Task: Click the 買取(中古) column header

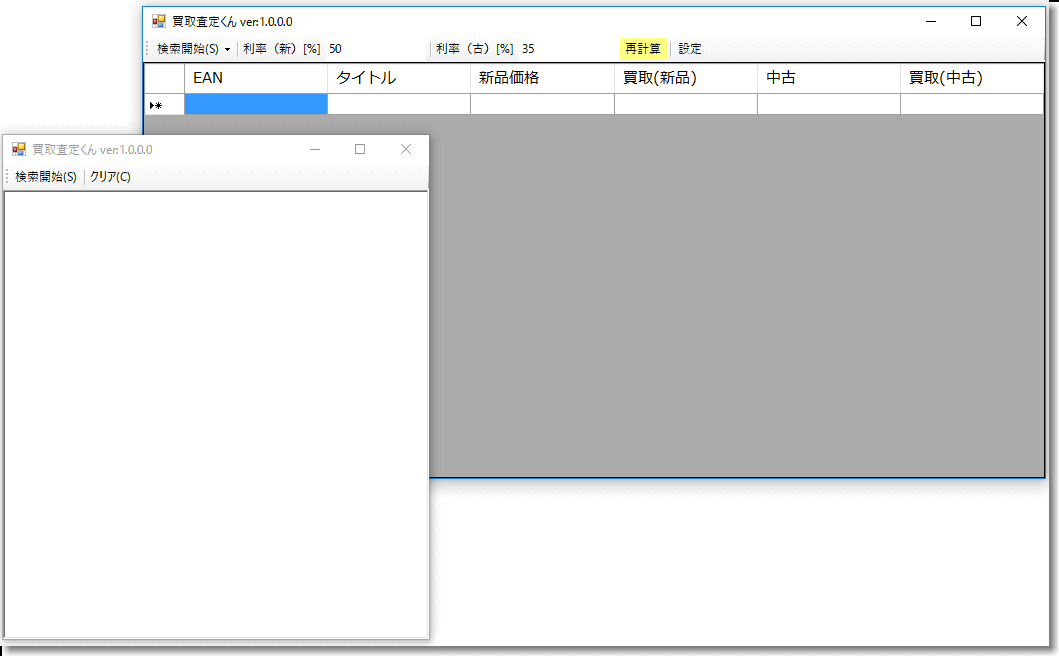Action: [x=971, y=78]
